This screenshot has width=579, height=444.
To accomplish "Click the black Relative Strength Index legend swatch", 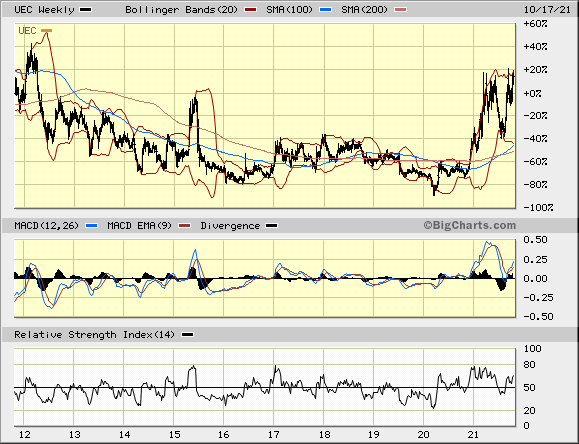I will click(188, 335).
